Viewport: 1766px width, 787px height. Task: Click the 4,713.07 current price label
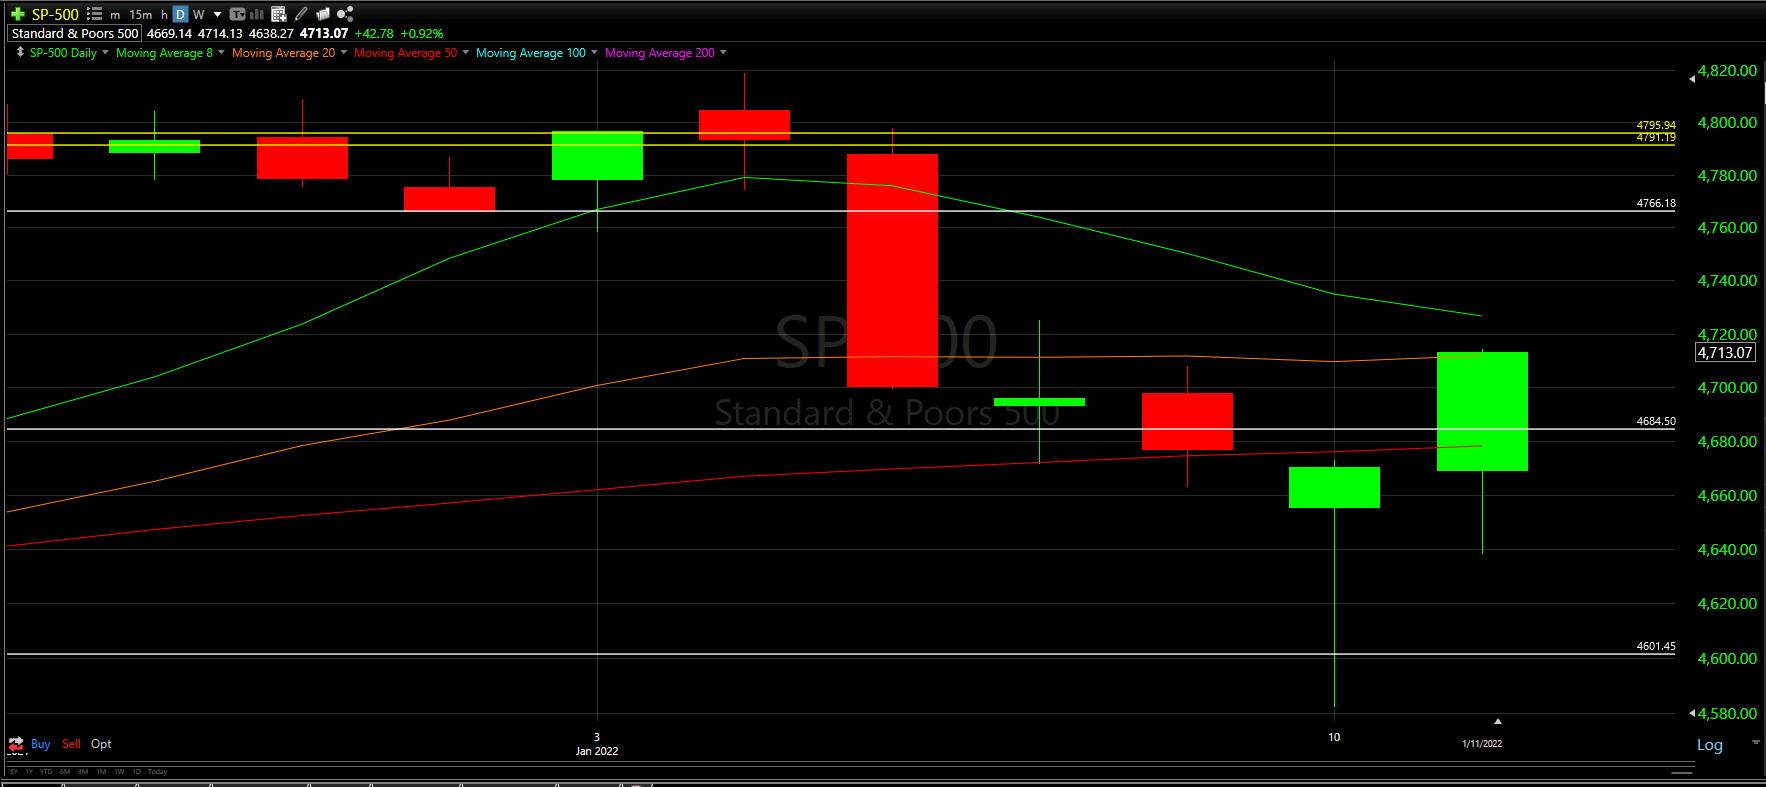(x=1725, y=352)
